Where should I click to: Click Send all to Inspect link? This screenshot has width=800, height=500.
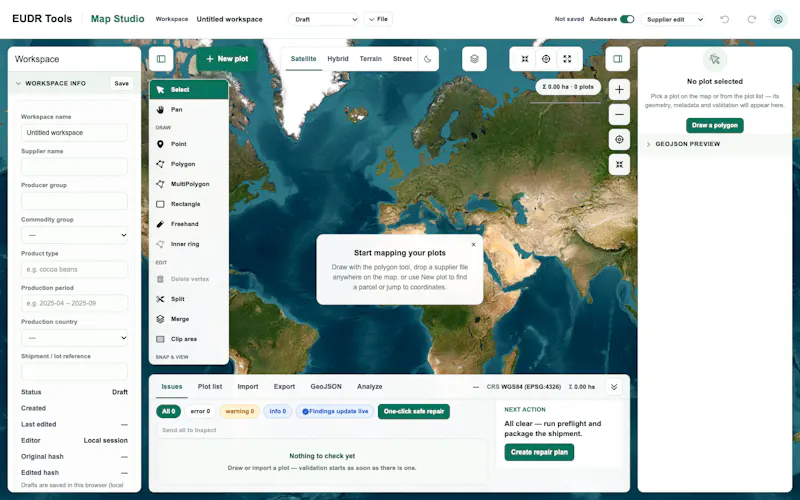pos(189,430)
